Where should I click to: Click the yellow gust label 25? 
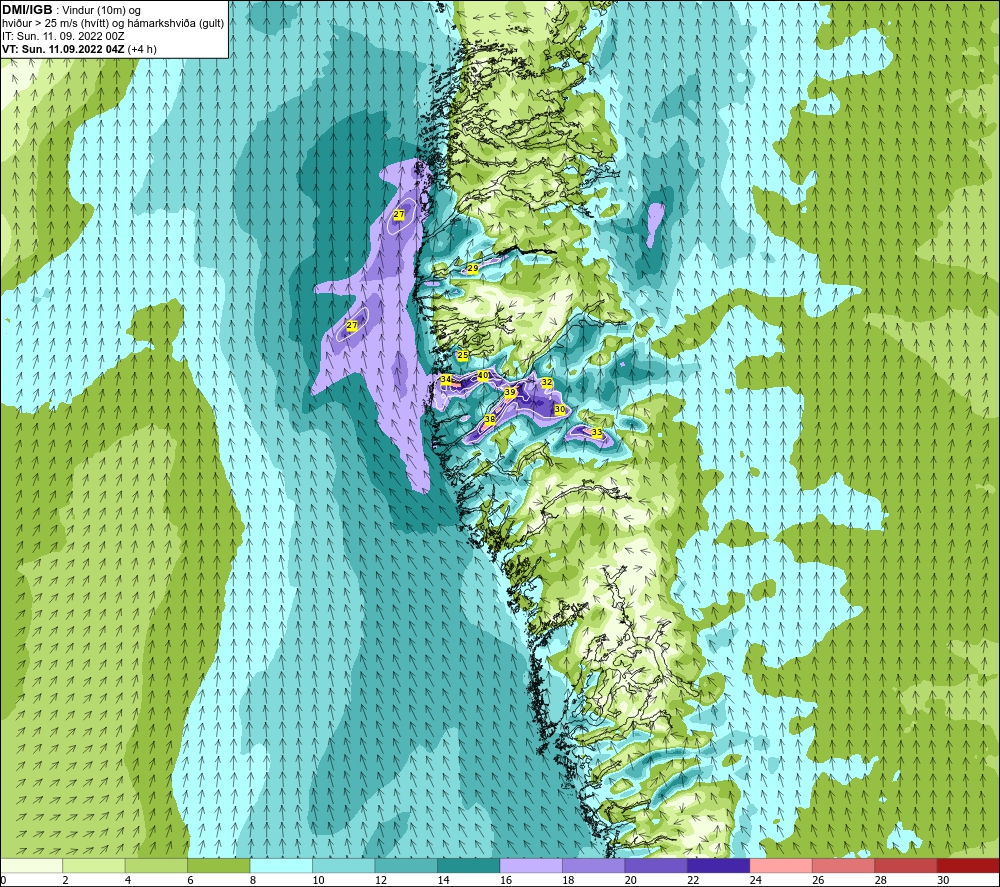463,355
